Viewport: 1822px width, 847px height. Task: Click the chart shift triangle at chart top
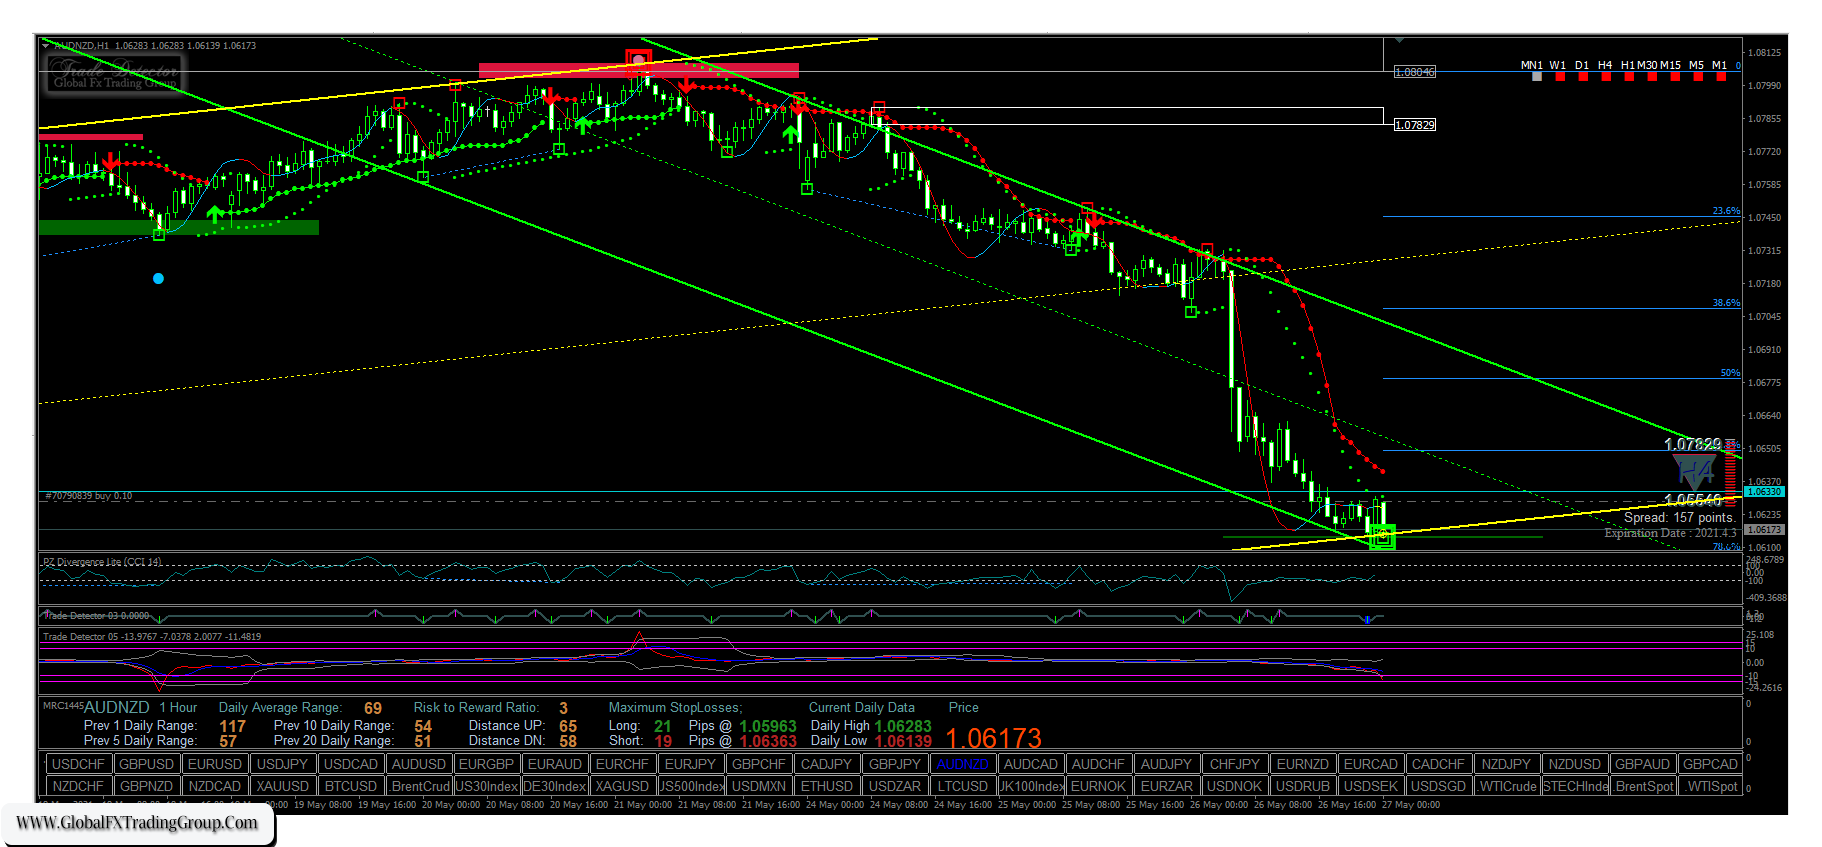(x=1399, y=41)
